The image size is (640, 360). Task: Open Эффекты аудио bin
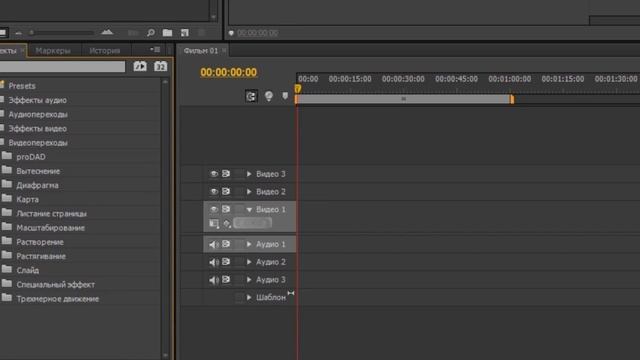[x=38, y=100]
